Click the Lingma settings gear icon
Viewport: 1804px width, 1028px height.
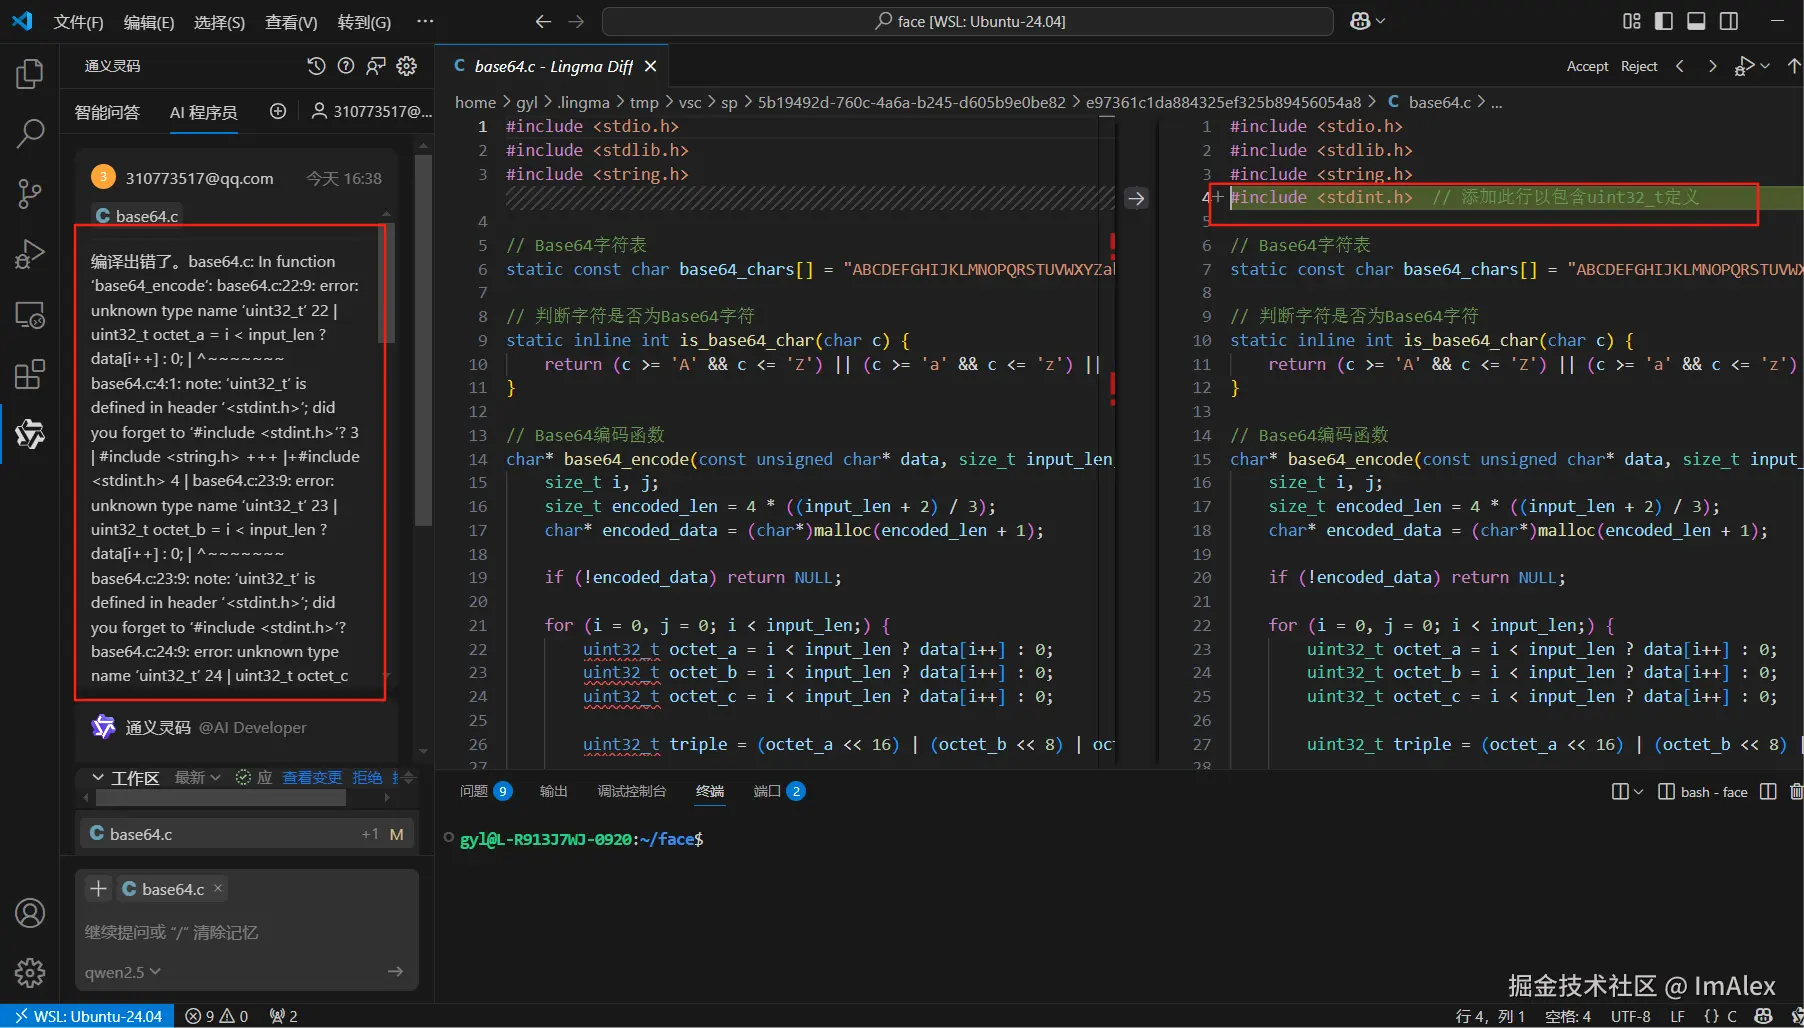(407, 66)
